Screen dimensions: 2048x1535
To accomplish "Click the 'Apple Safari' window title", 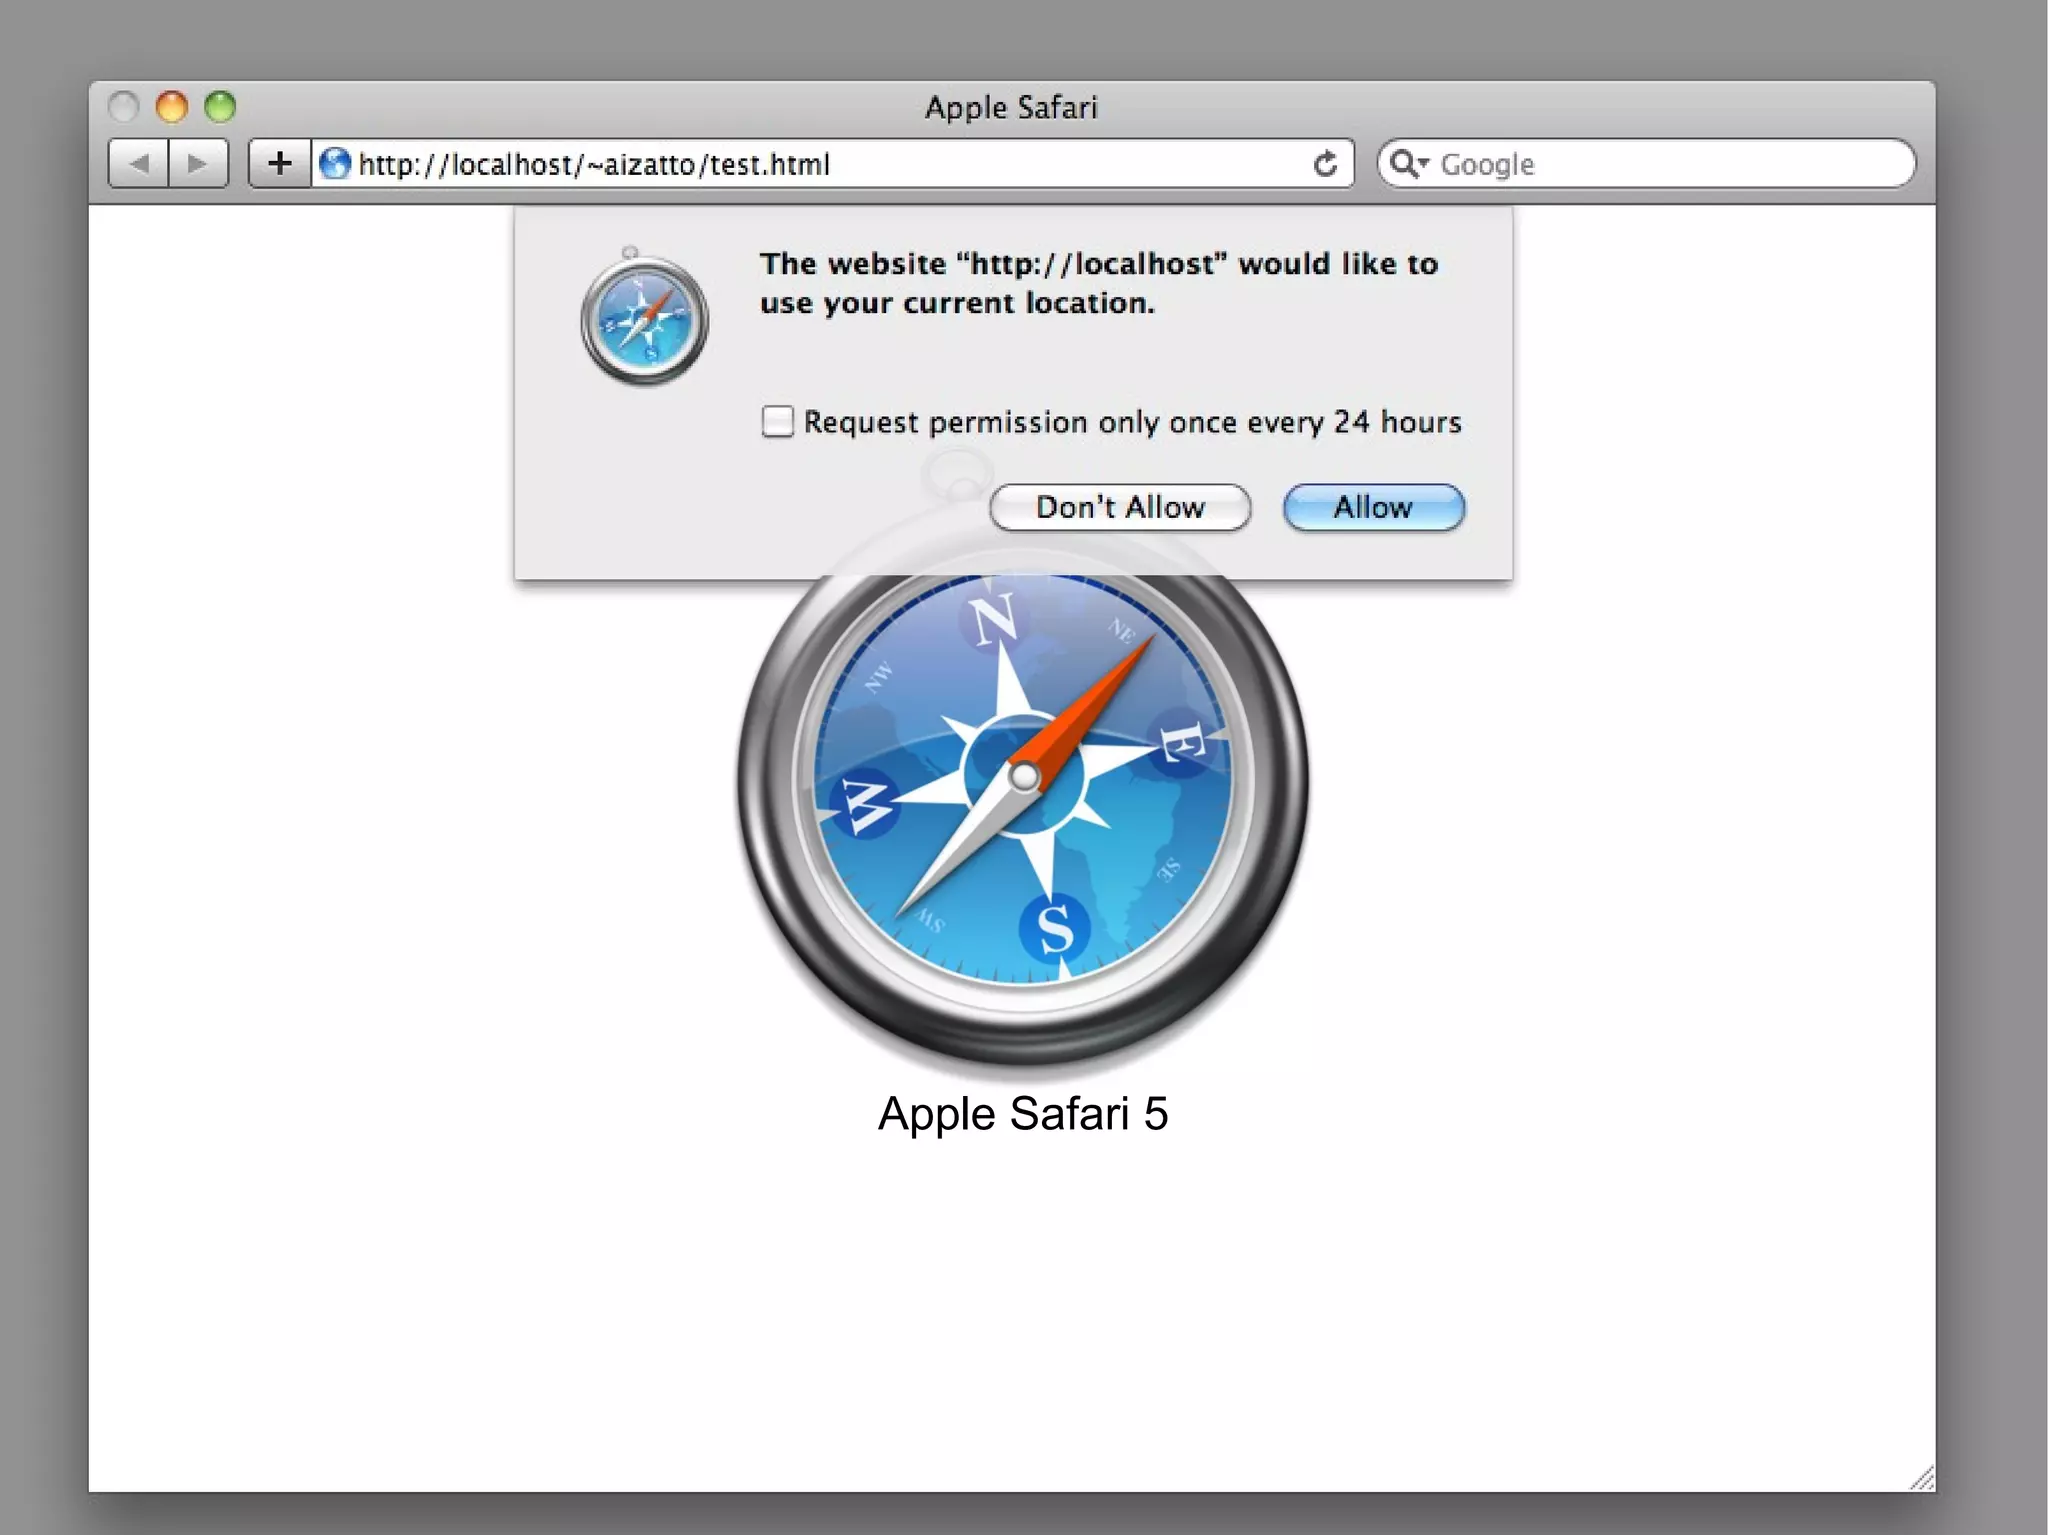I will point(1011,107).
